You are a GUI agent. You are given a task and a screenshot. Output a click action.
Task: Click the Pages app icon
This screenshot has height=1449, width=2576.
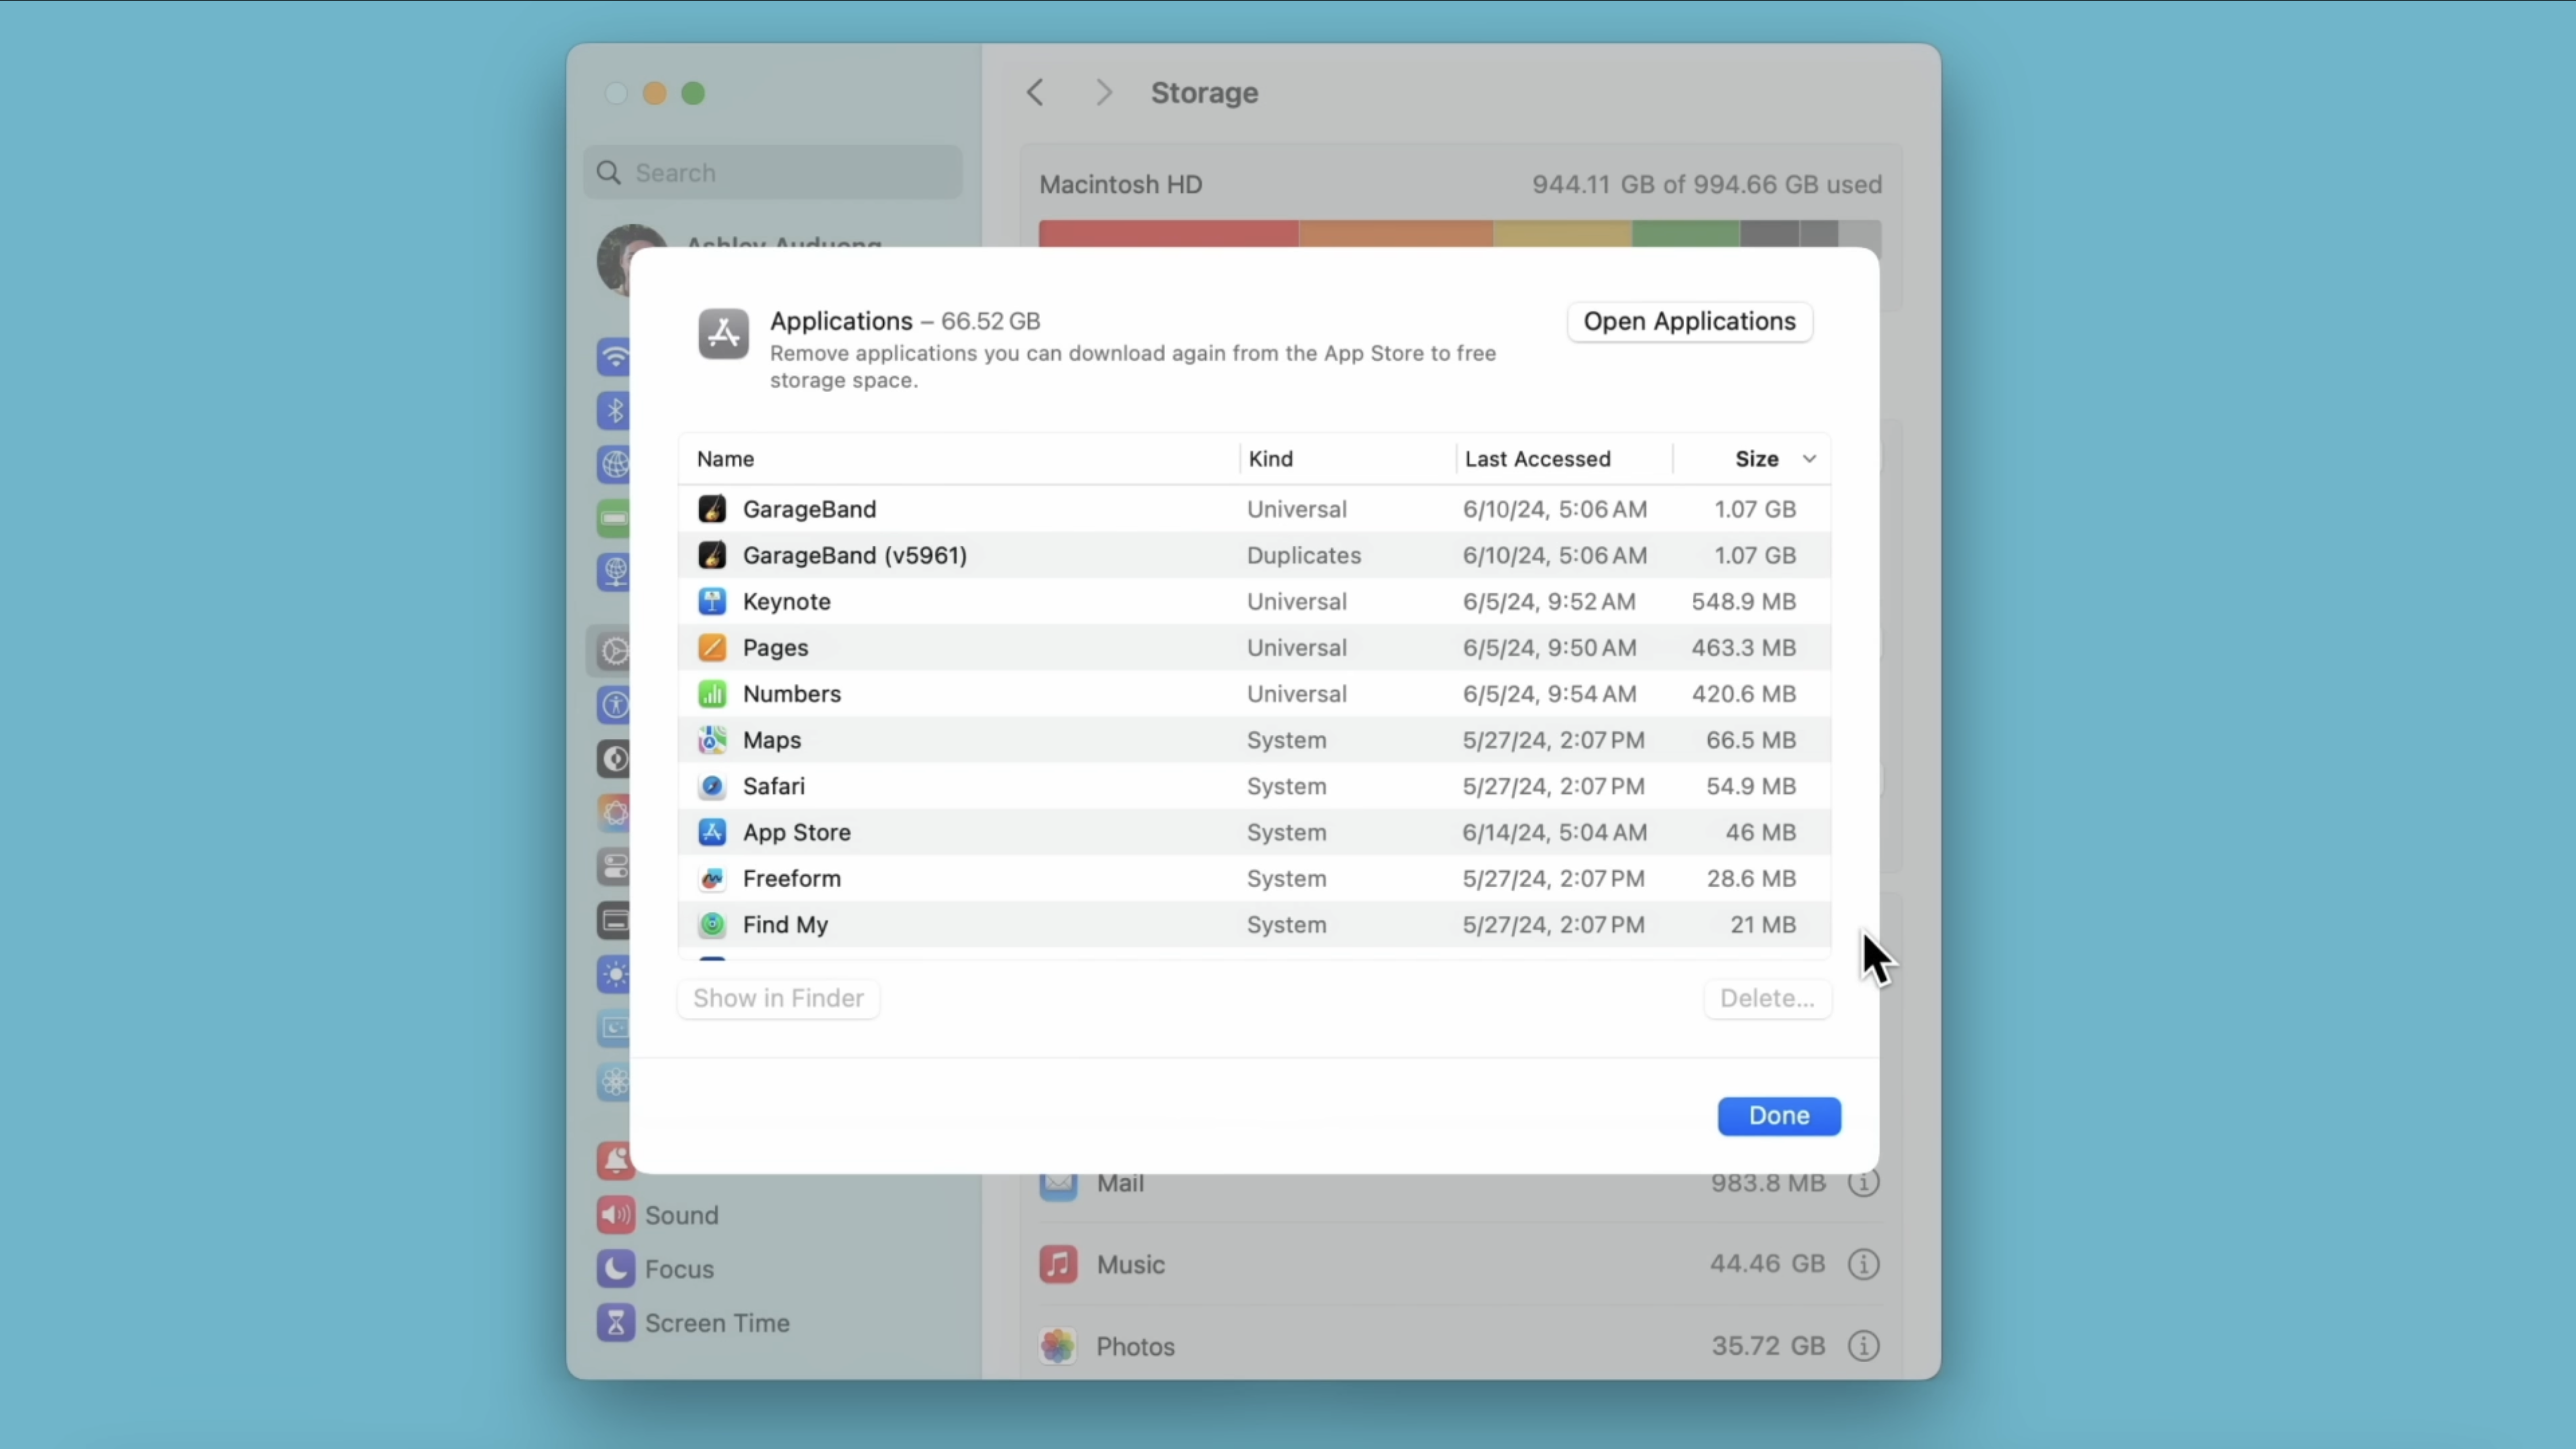click(x=712, y=647)
